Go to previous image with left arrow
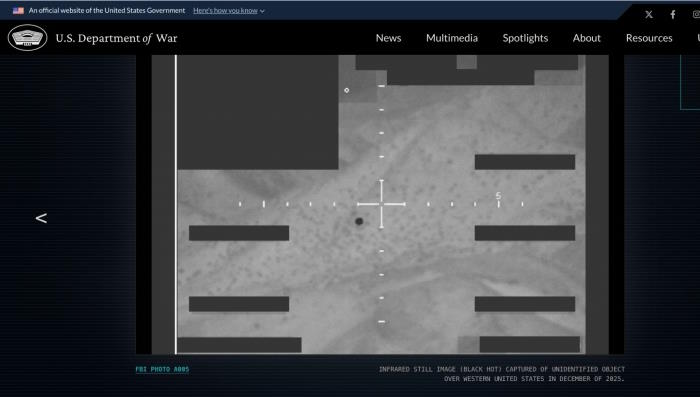Viewport: 700px width, 397px height. (x=41, y=218)
